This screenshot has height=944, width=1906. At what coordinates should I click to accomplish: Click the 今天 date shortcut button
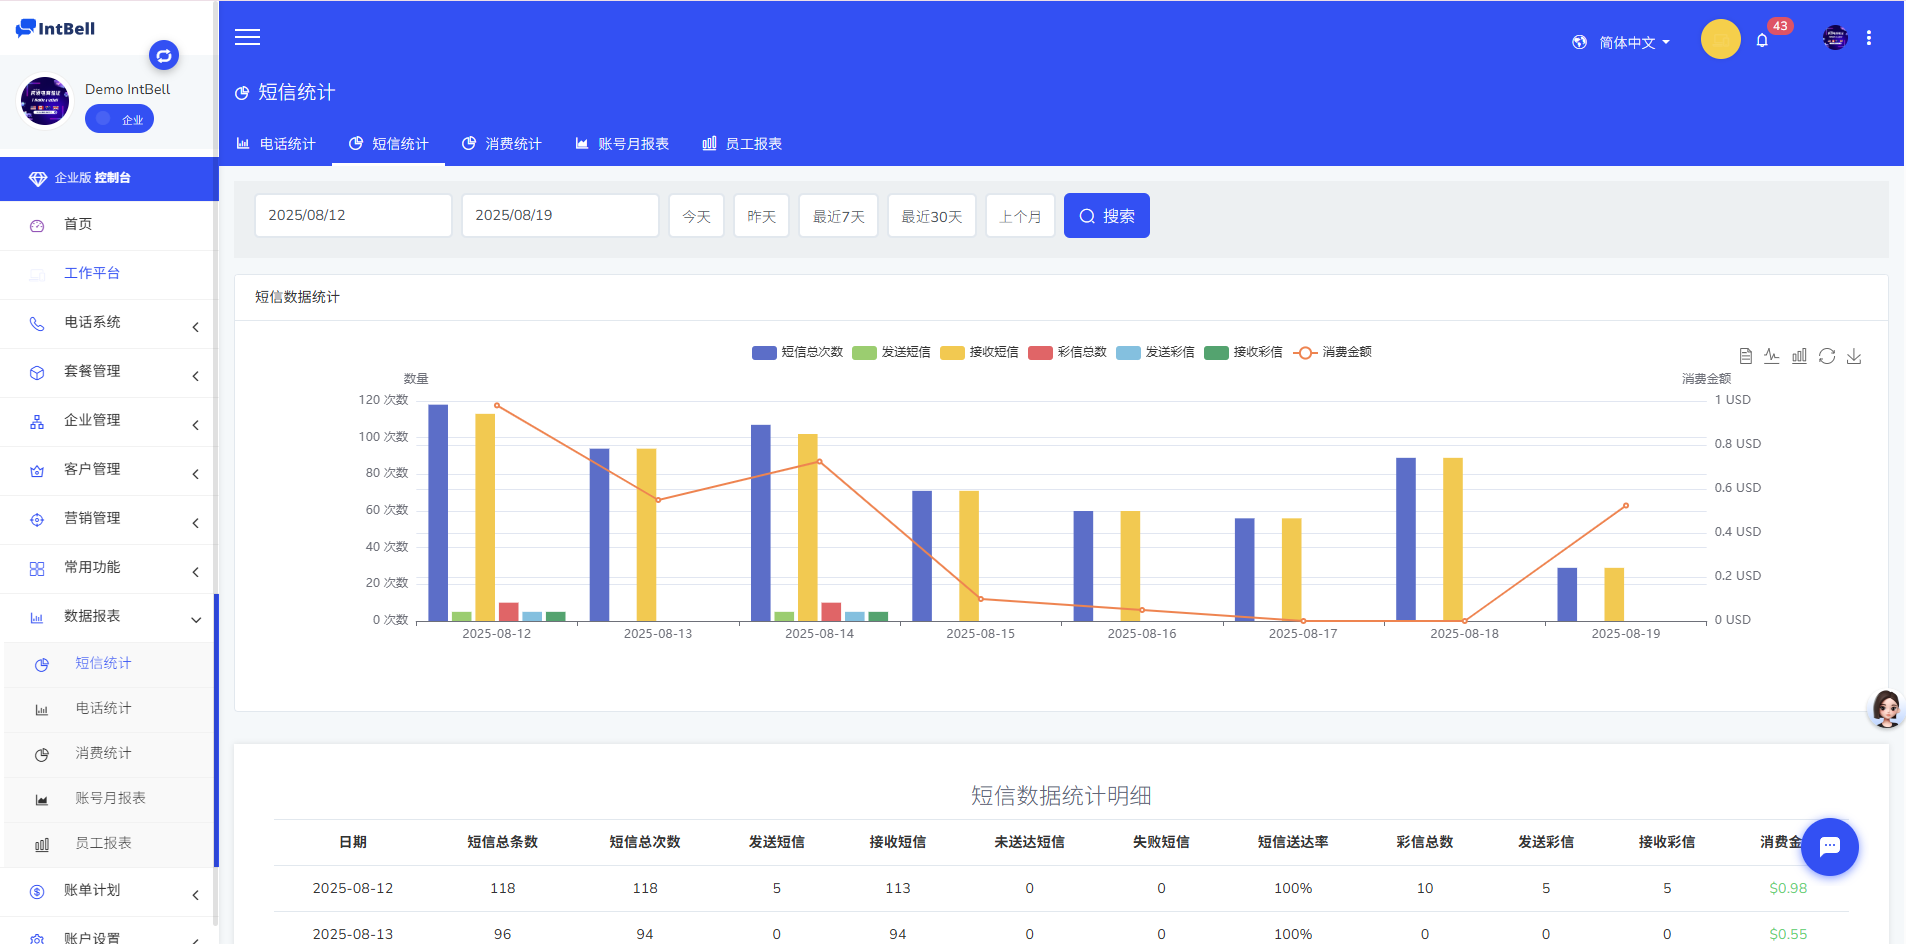696,216
